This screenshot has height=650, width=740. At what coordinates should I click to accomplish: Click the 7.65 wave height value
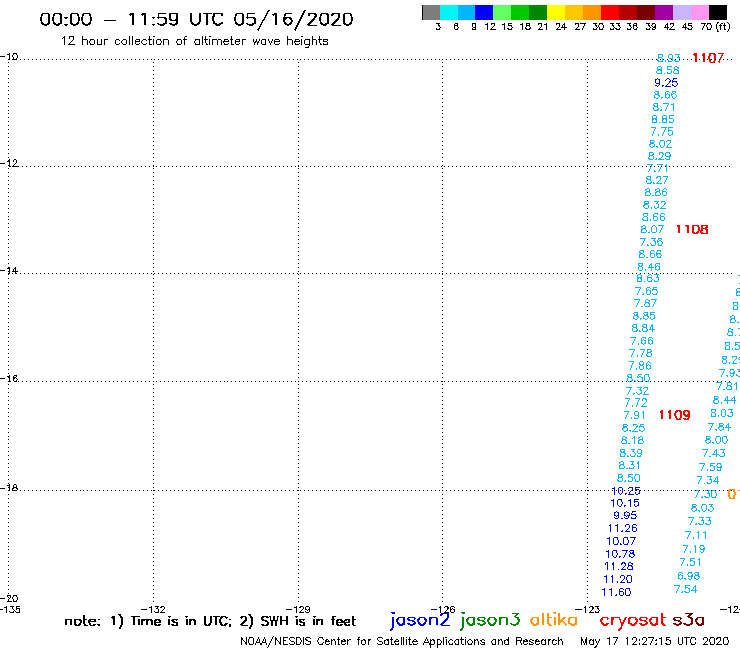click(x=647, y=291)
